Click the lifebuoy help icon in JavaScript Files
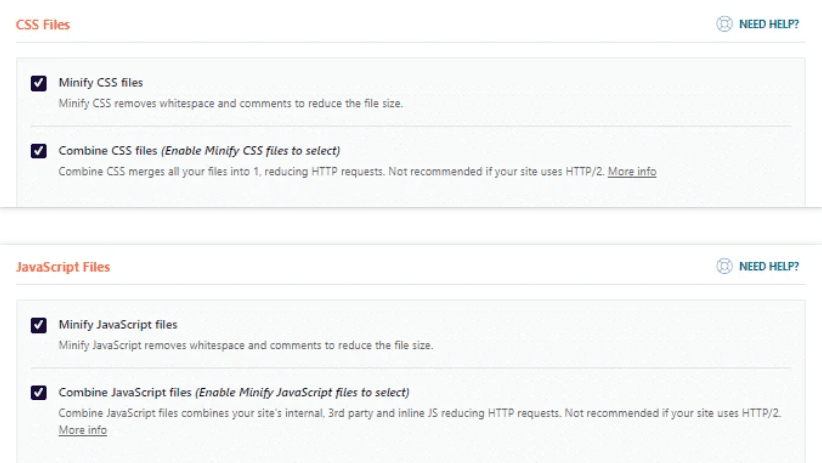Screen dimensions: 822x463 coord(725,267)
